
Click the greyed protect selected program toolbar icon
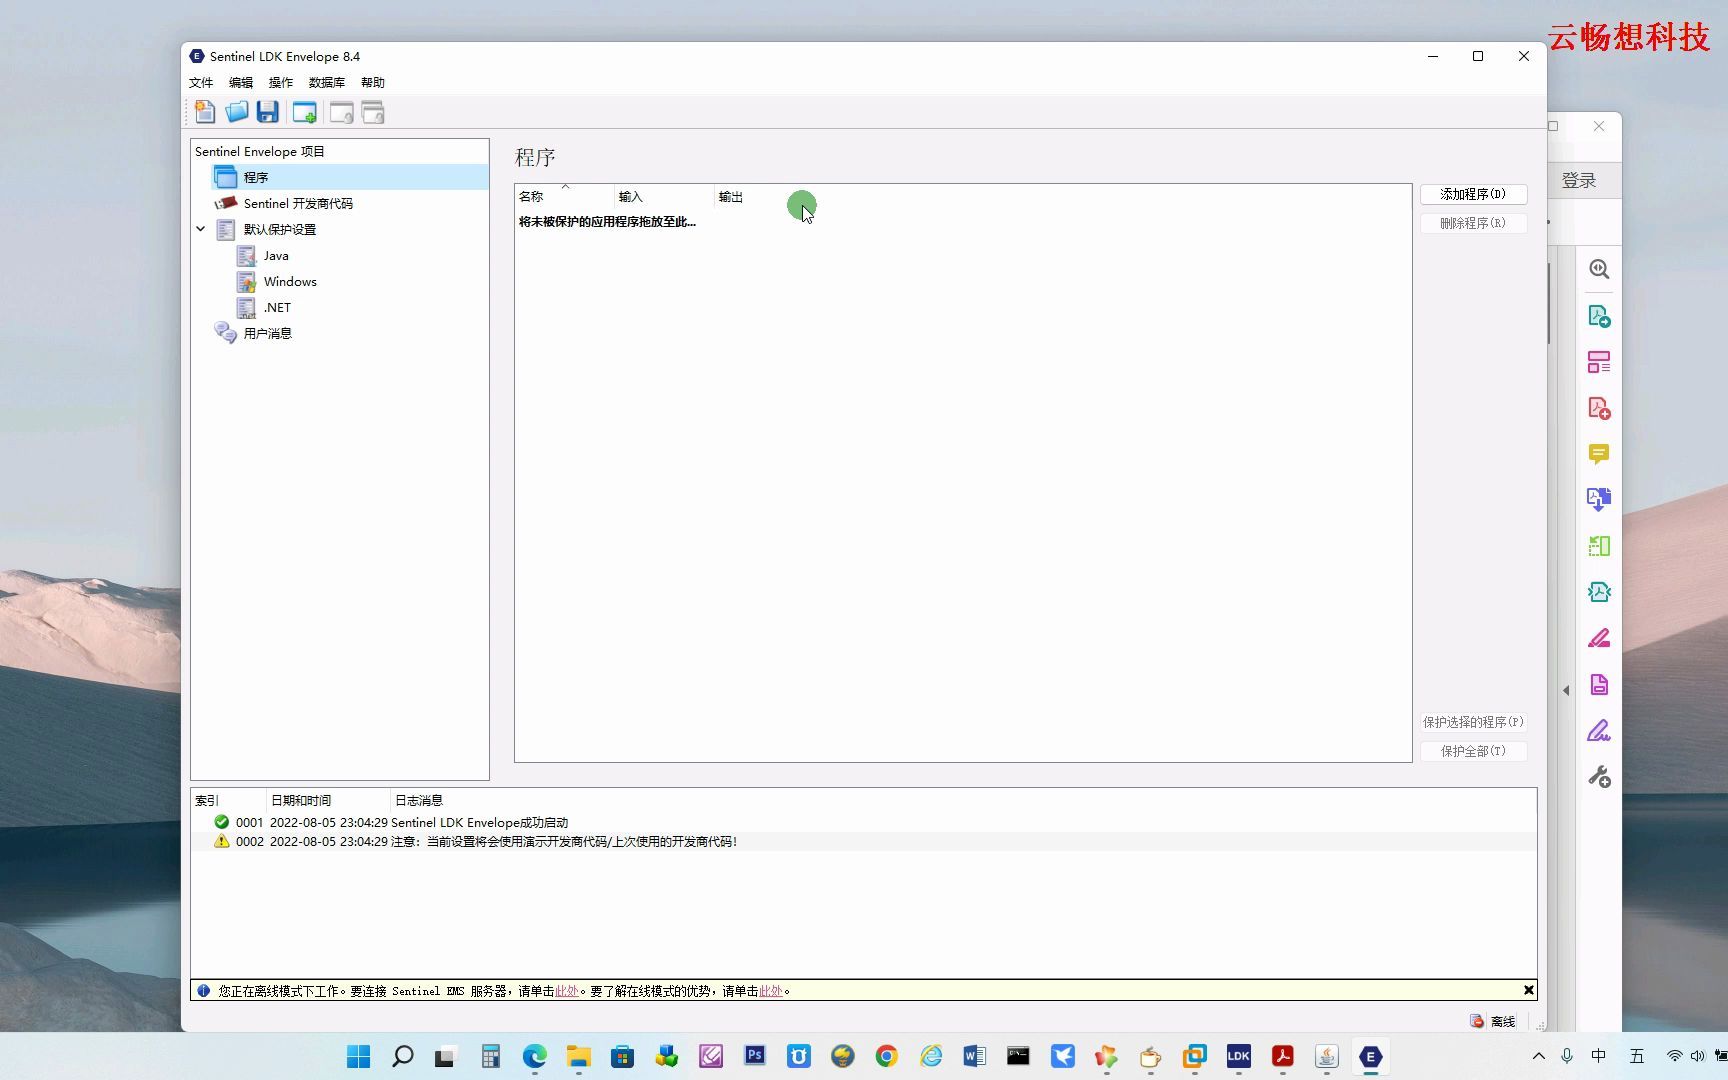[x=341, y=112]
